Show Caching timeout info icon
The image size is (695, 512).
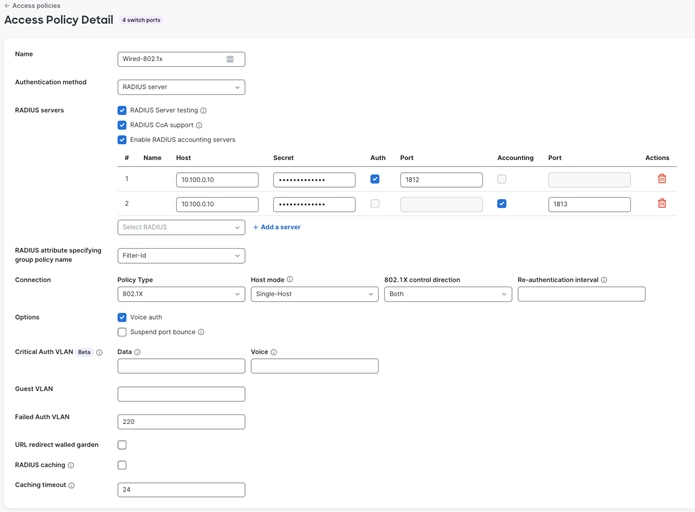(x=72, y=485)
